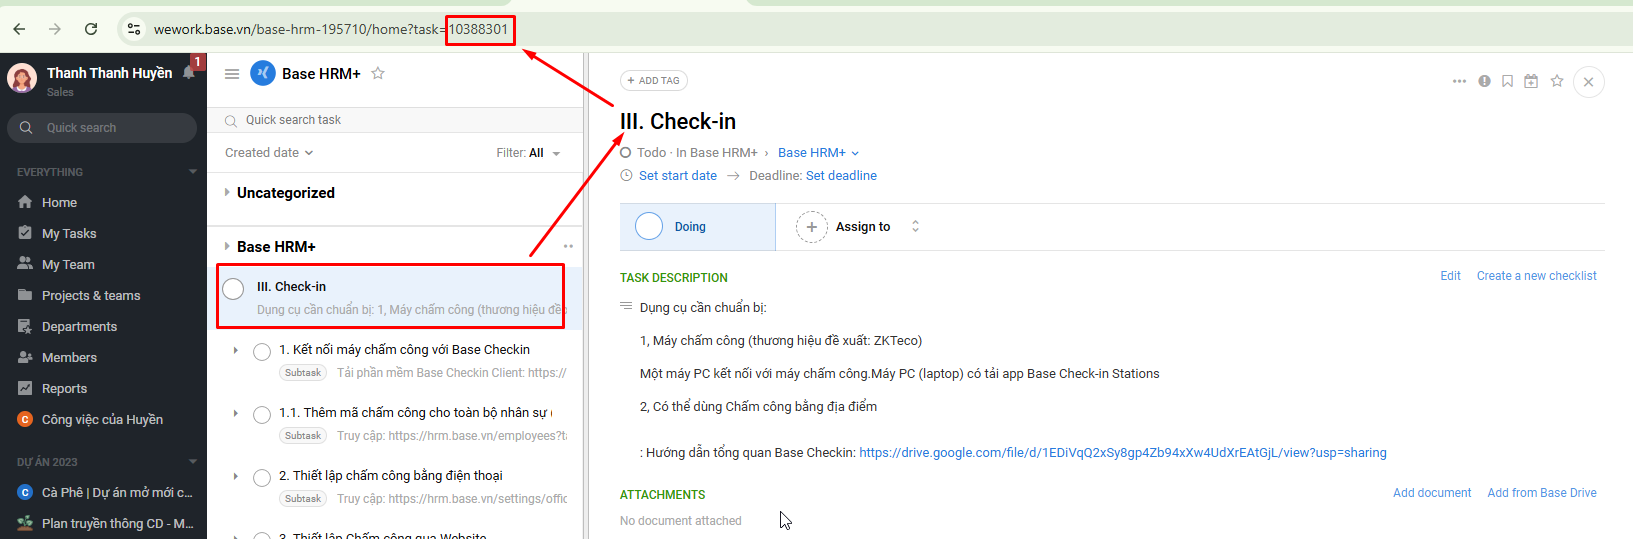Click Create a new checklist
The image size is (1633, 539).
click(1537, 276)
